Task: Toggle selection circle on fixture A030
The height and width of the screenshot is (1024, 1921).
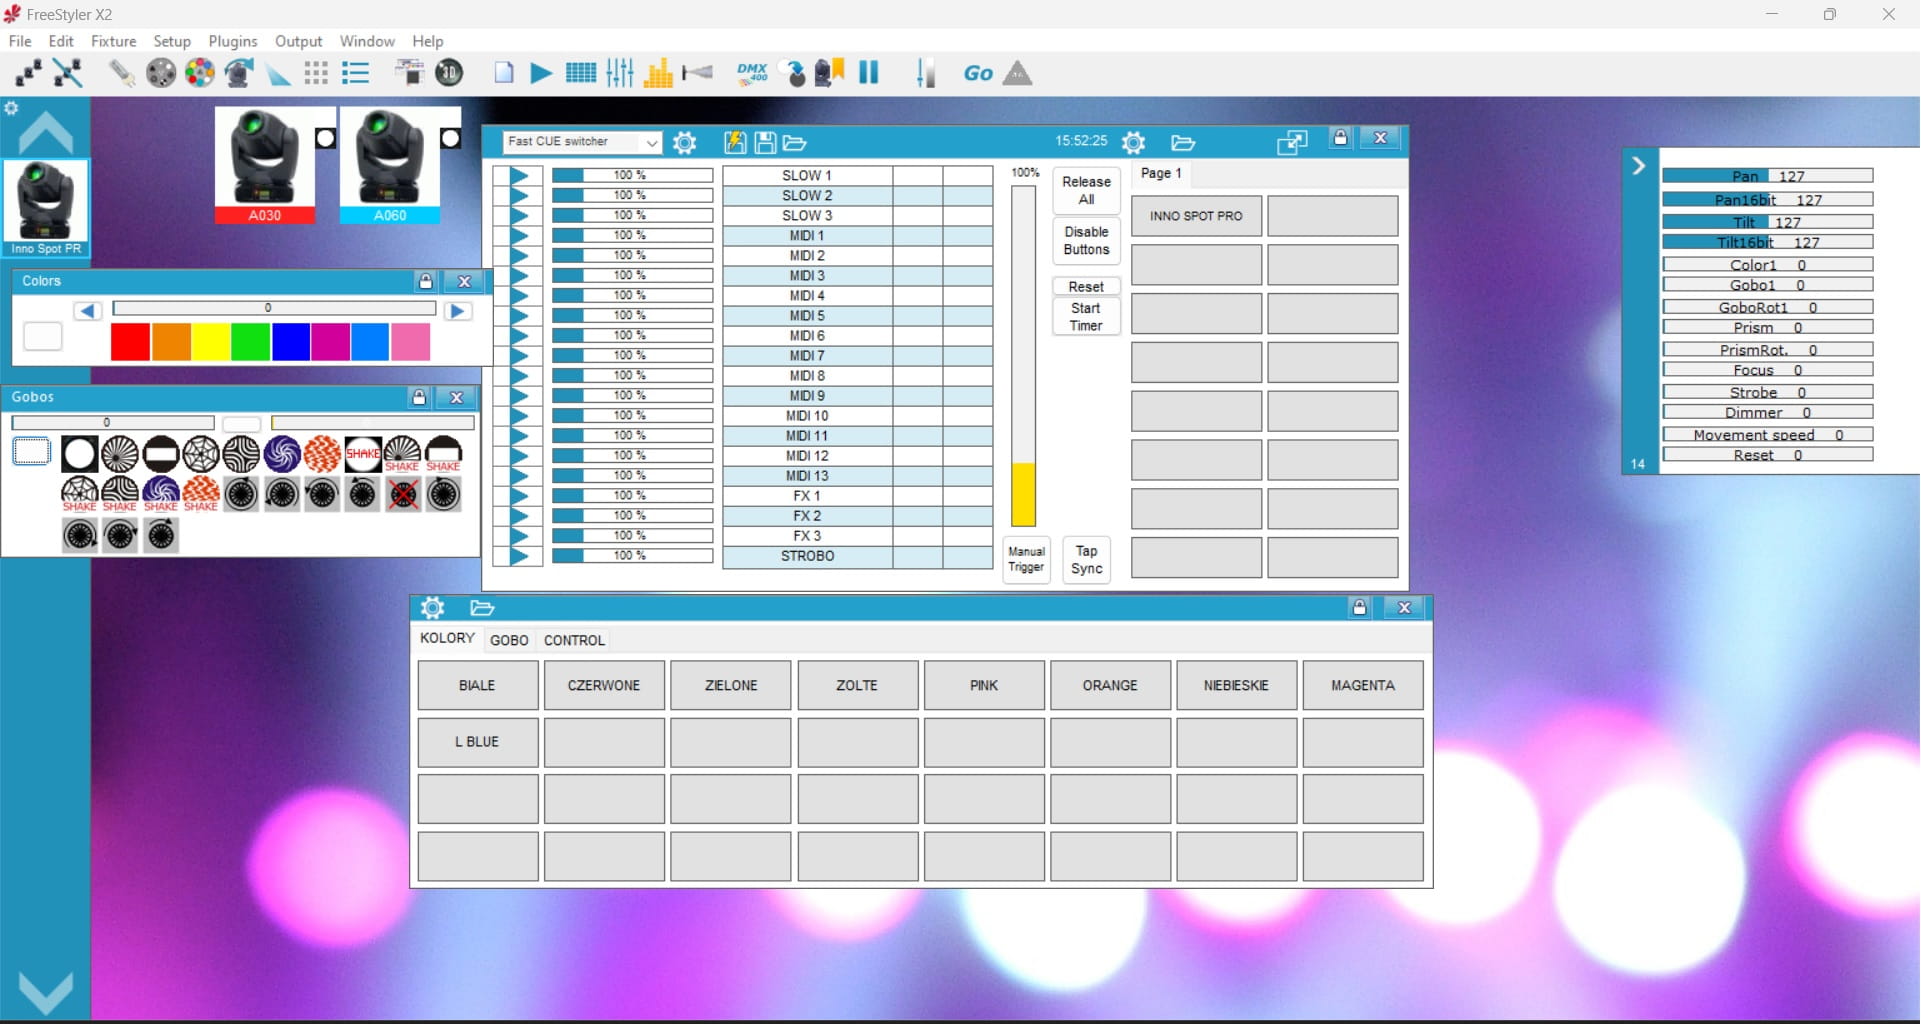Action: [325, 139]
